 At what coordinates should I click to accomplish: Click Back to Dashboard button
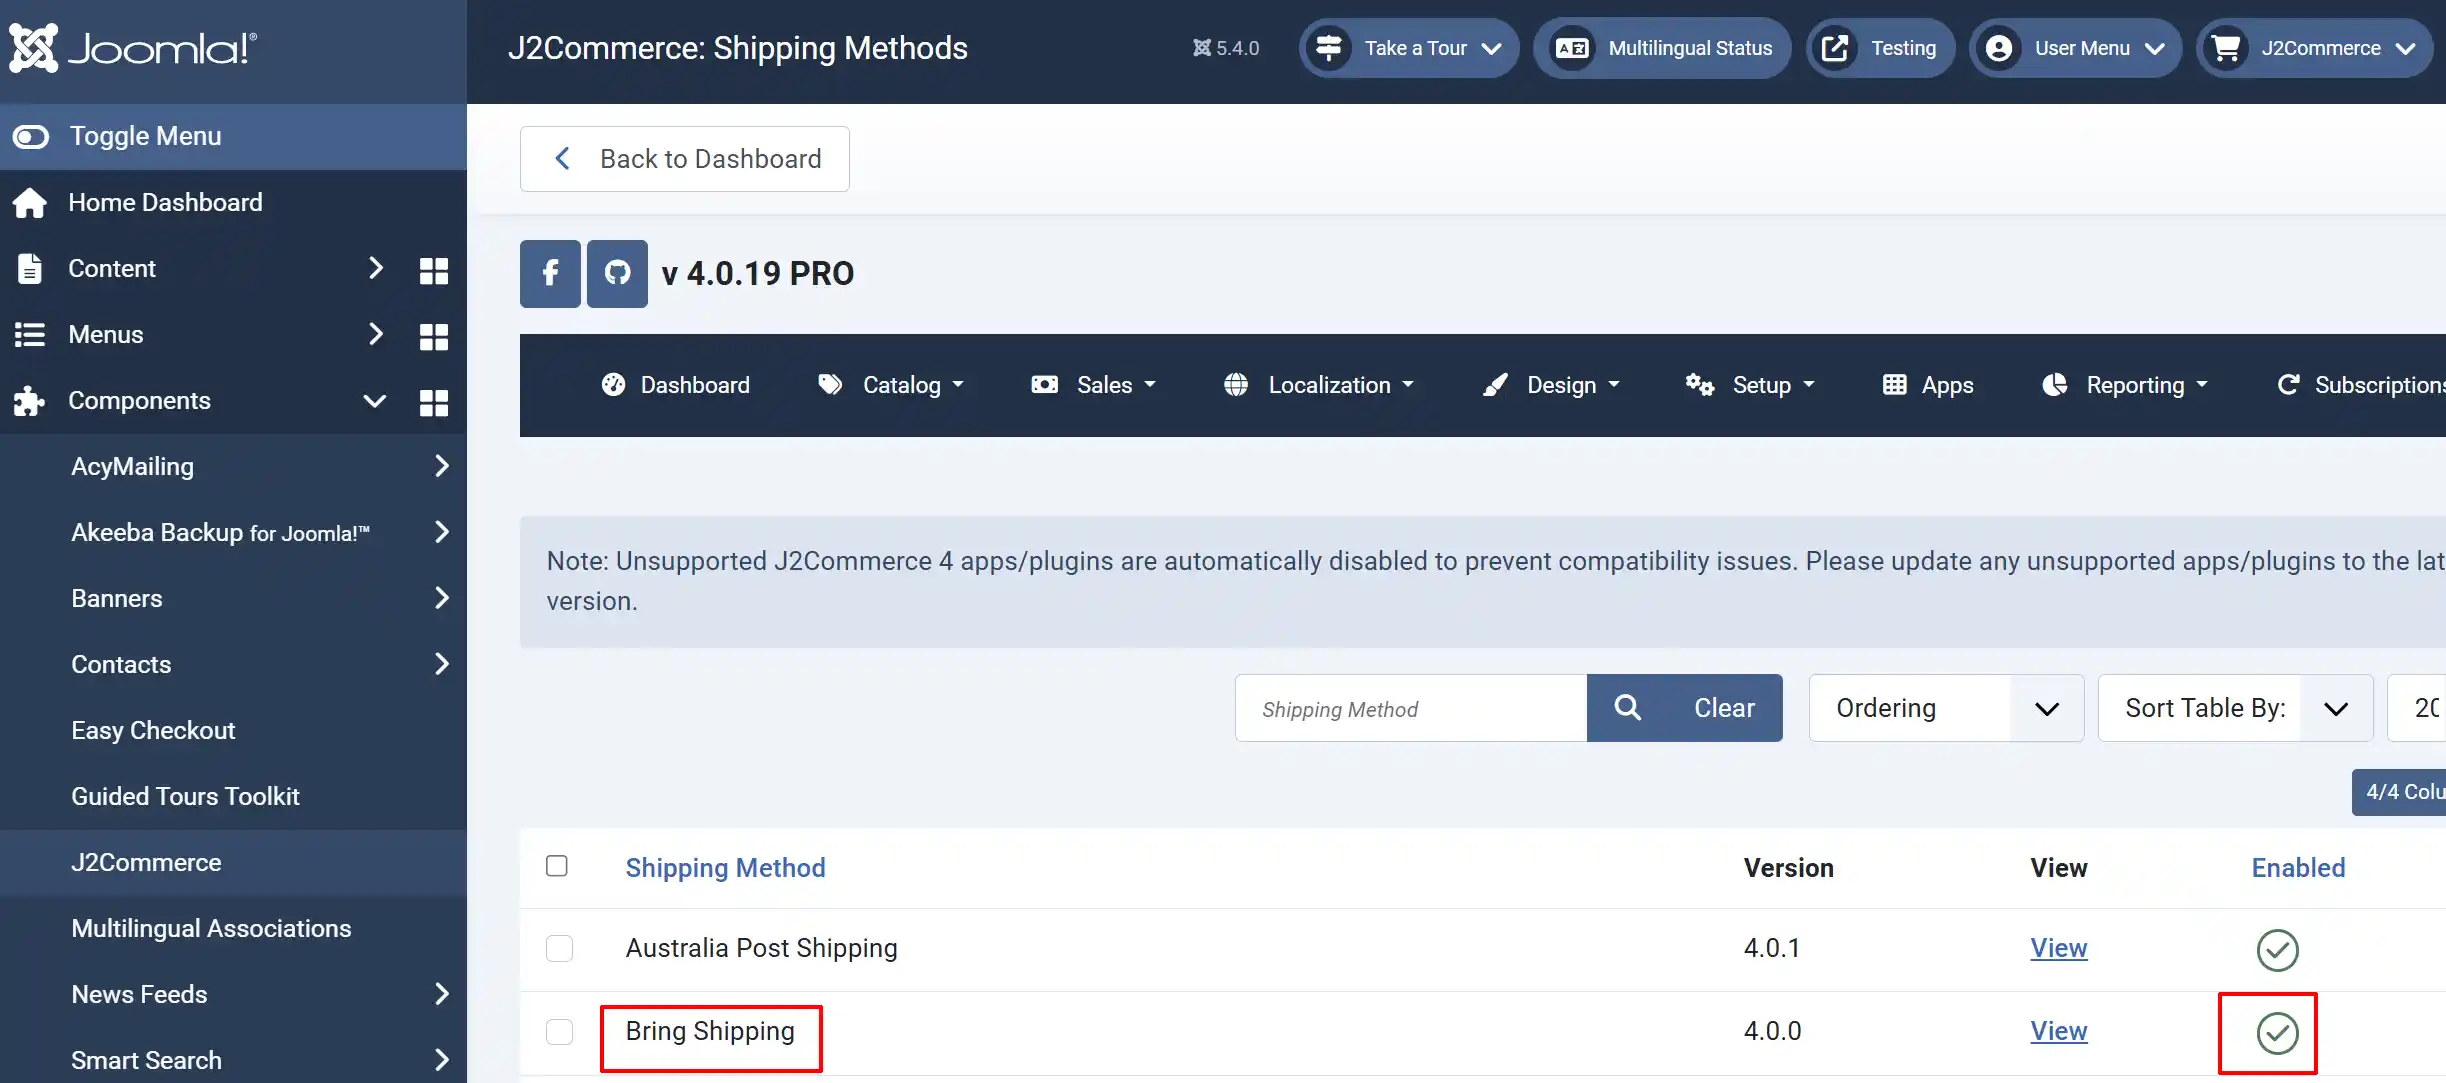[685, 159]
